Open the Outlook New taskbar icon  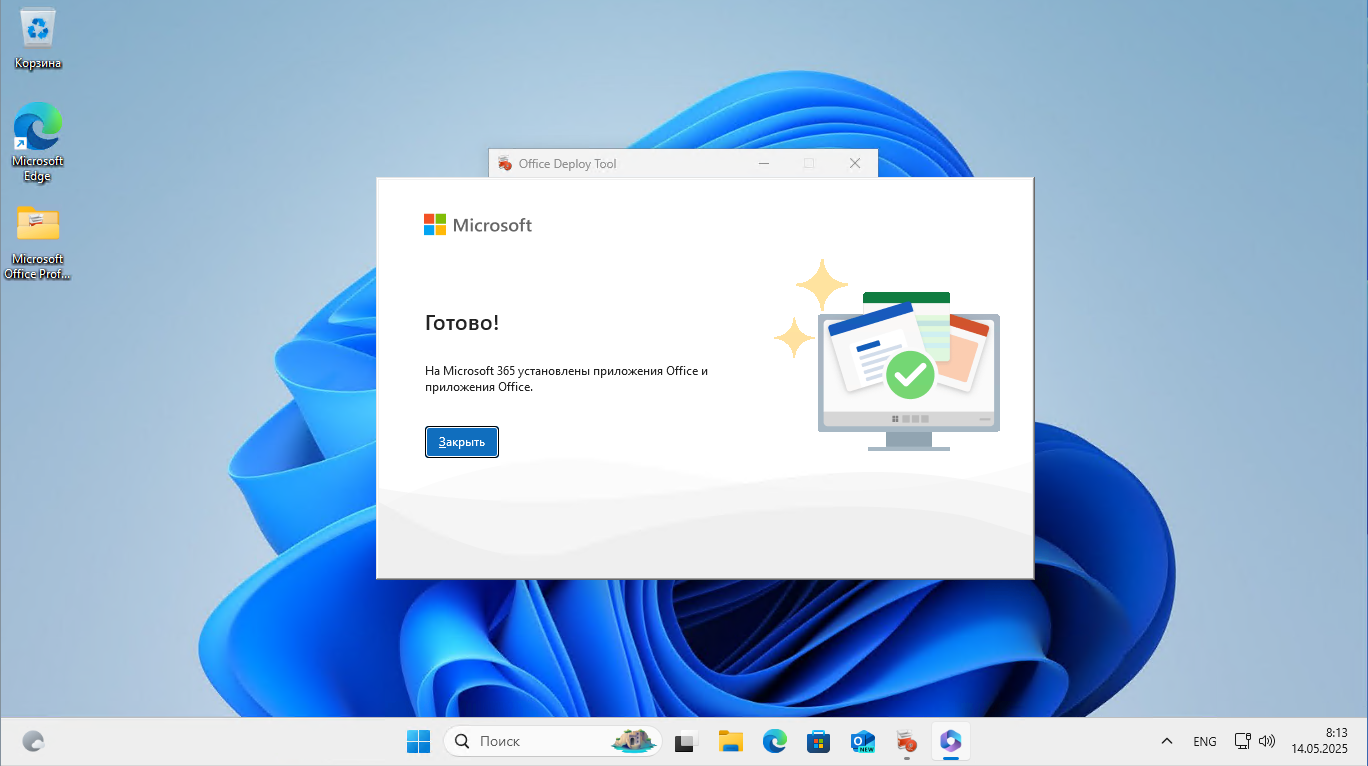pos(863,741)
